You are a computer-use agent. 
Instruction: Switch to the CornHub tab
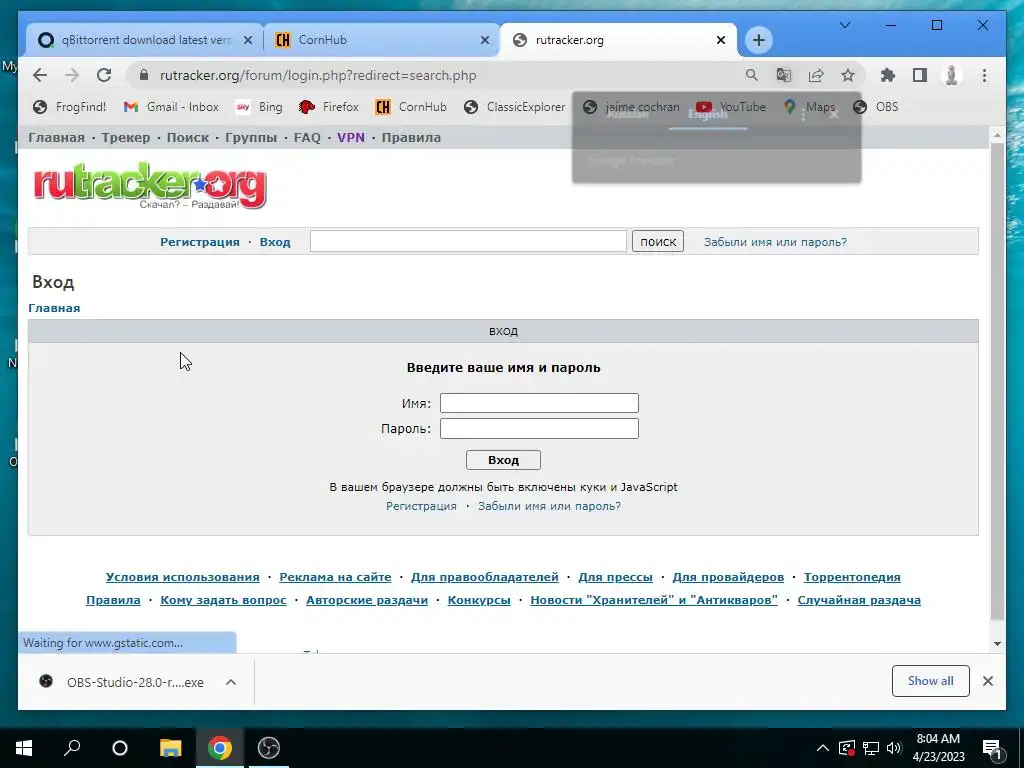click(x=382, y=40)
